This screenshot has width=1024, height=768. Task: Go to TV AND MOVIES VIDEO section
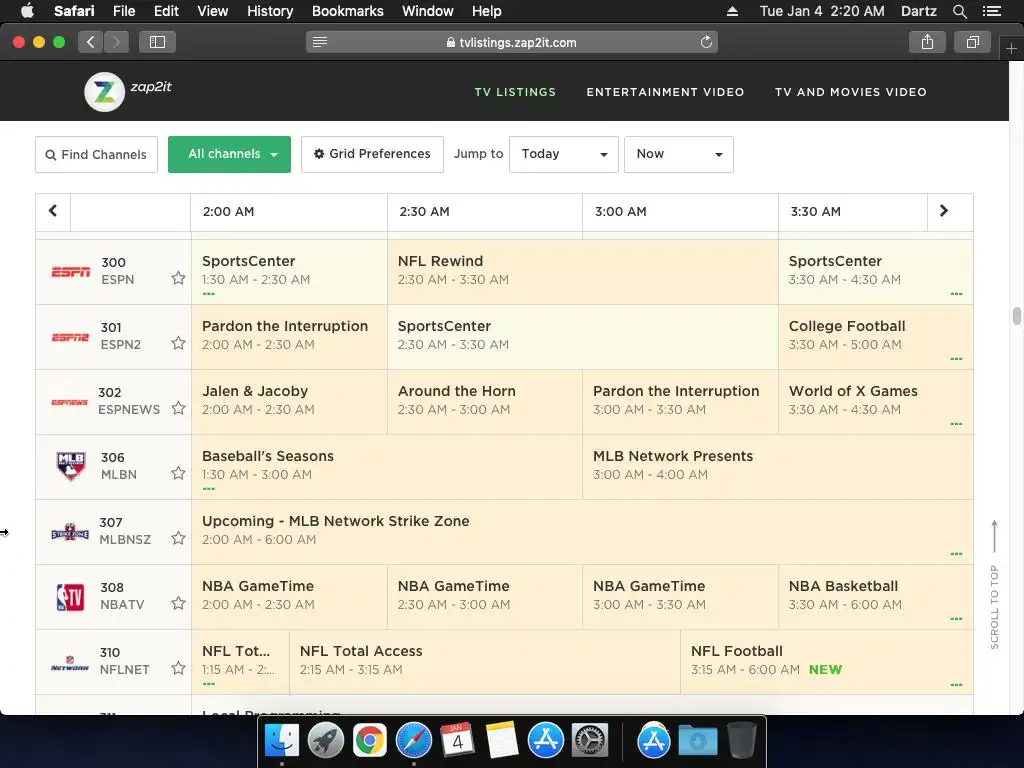pos(850,92)
